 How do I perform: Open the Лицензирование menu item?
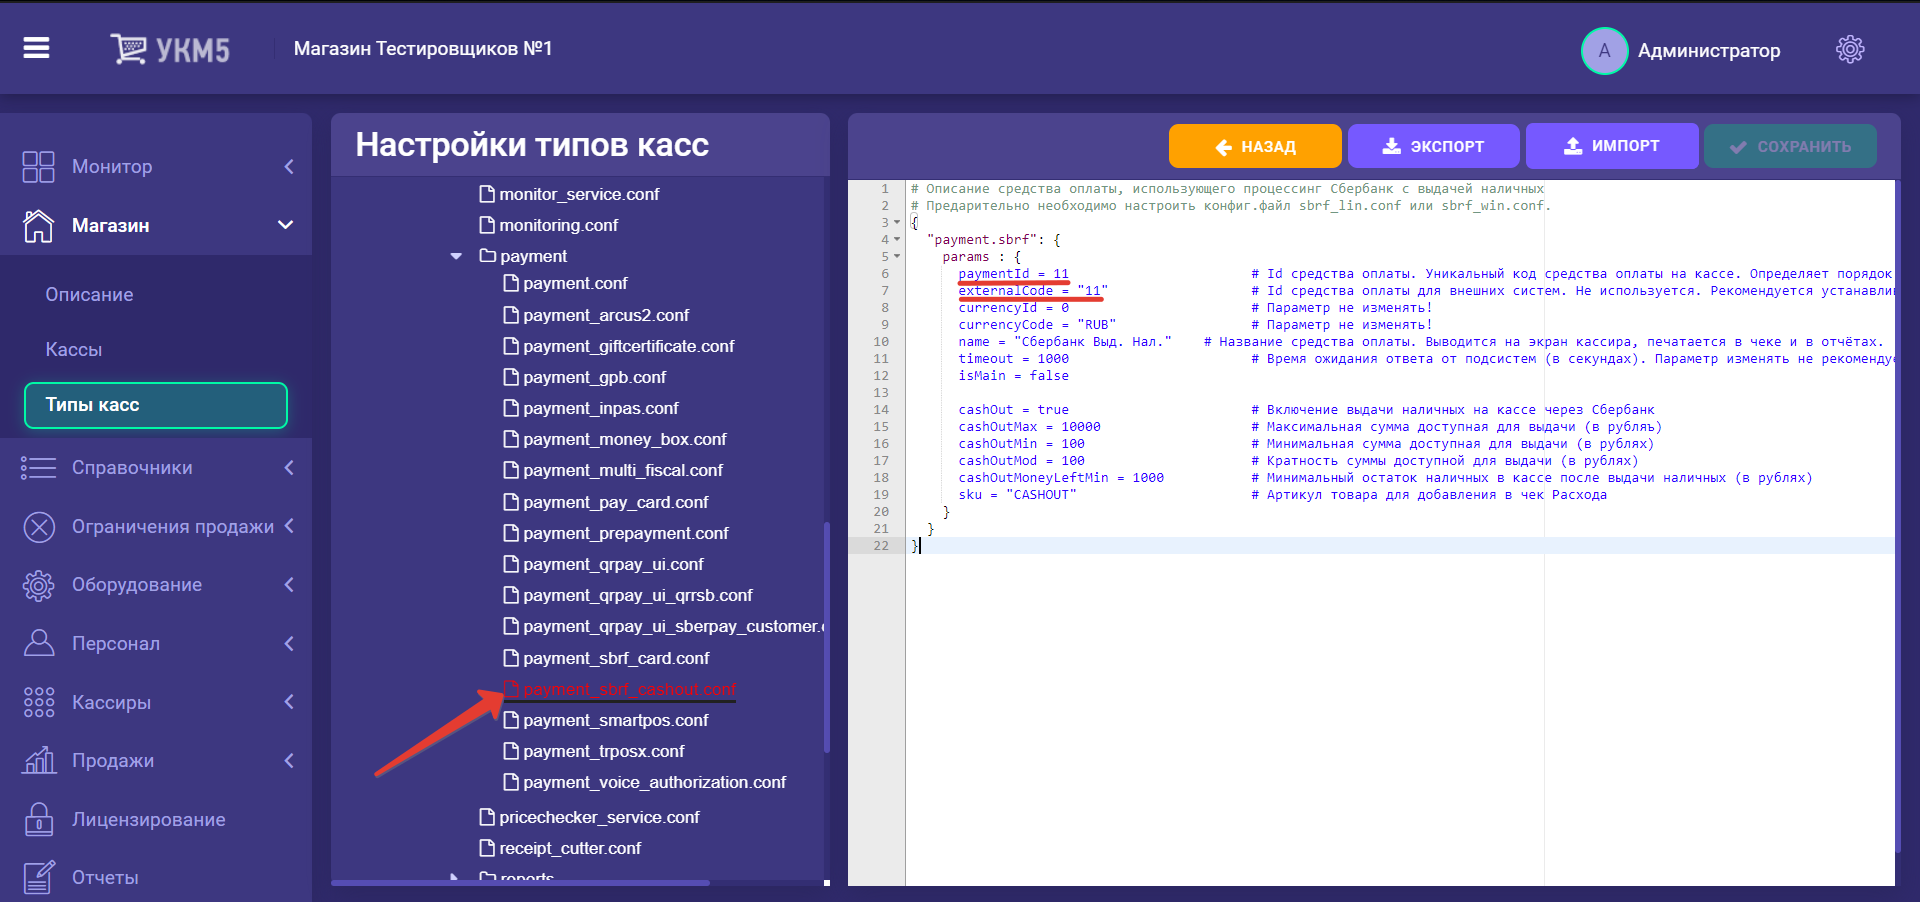[x=148, y=820]
